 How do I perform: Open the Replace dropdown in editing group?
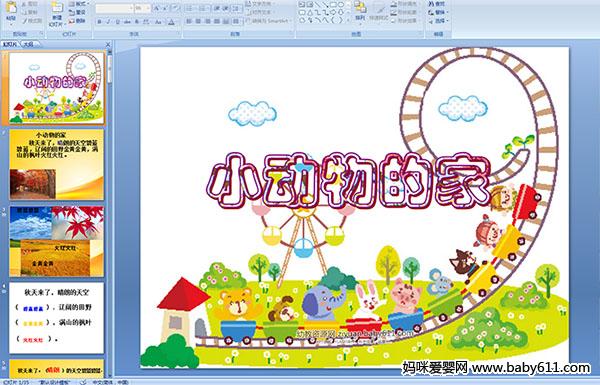tap(437, 12)
